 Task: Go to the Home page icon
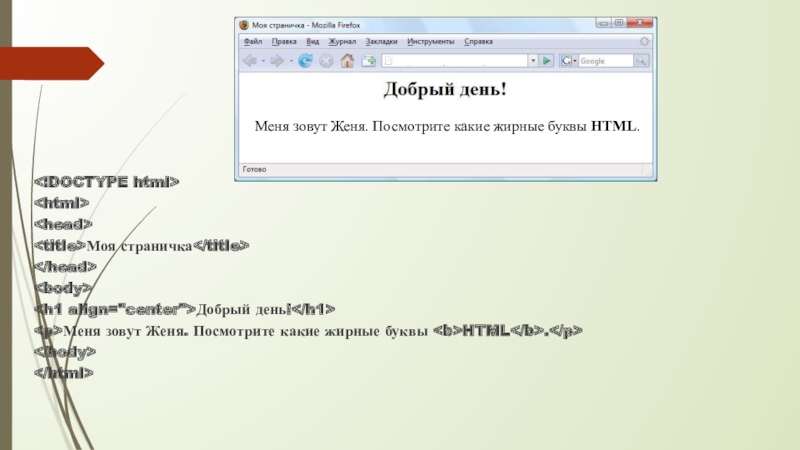point(347,61)
